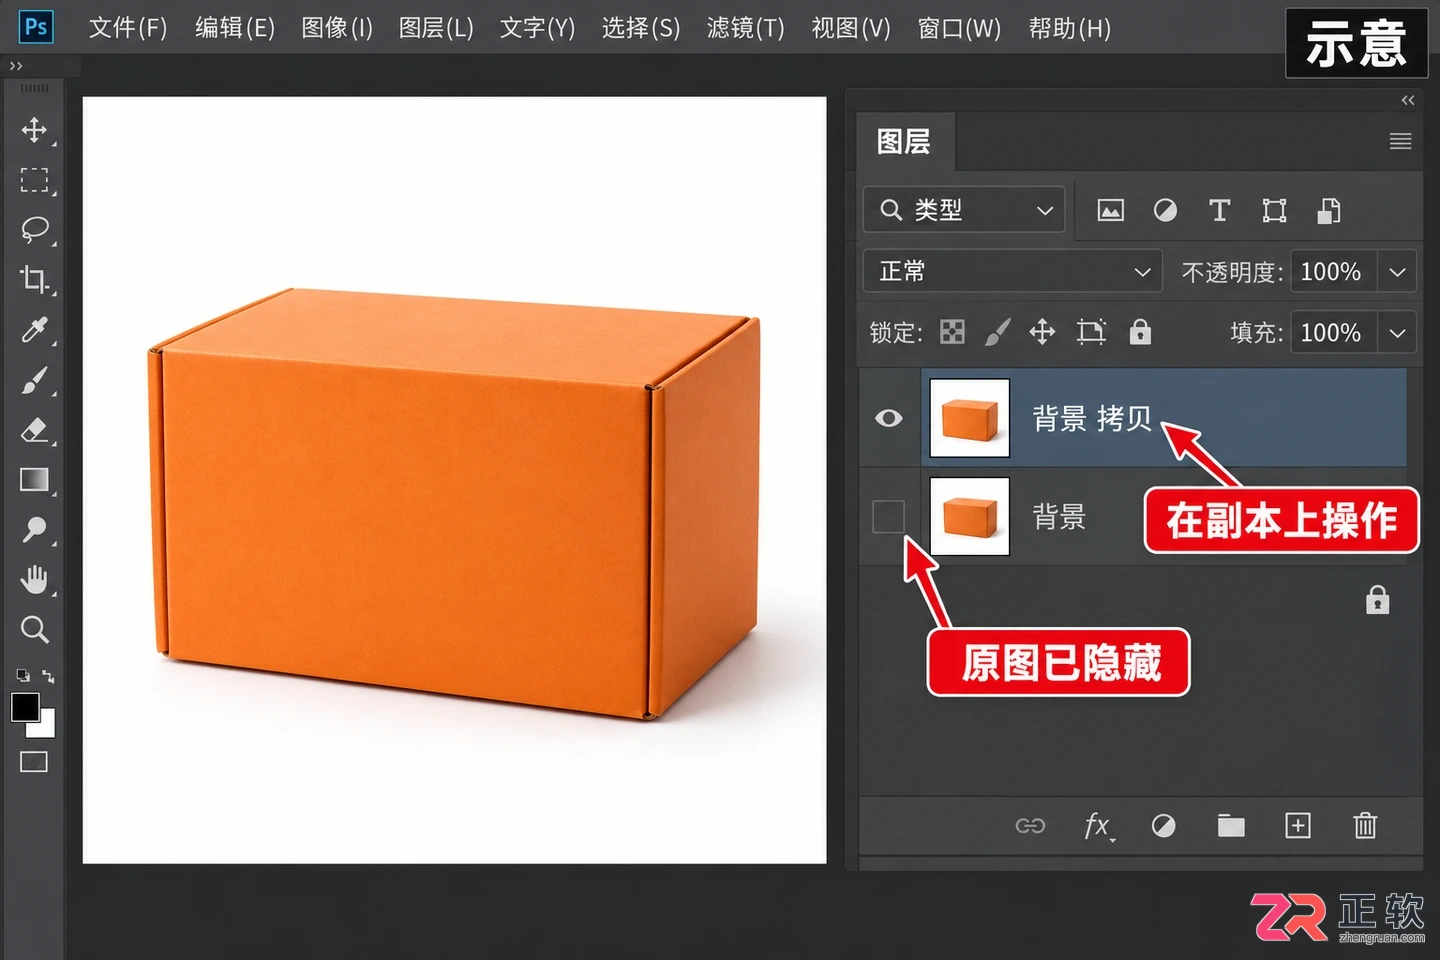This screenshot has height=960, width=1440.
Task: Expand the 填充 fill slider arrow
Action: tap(1397, 333)
